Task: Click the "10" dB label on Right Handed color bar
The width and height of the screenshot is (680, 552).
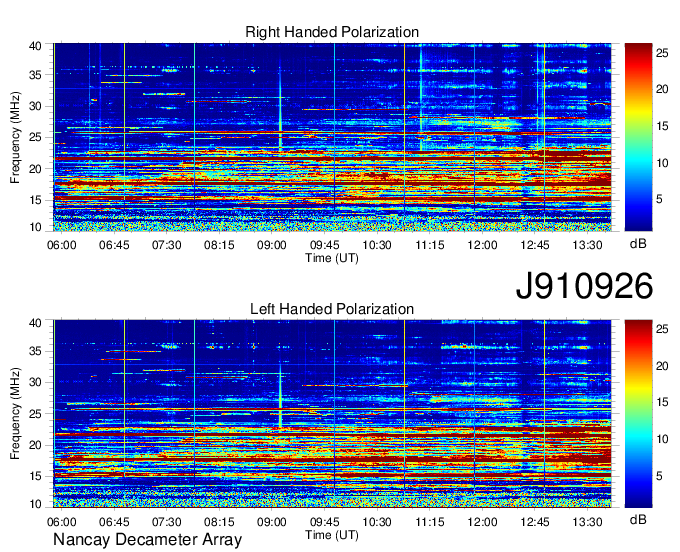Action: pos(662,163)
